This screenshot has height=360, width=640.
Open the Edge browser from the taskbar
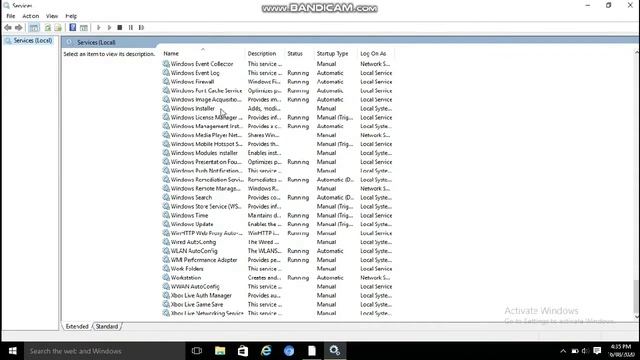click(x=266, y=351)
